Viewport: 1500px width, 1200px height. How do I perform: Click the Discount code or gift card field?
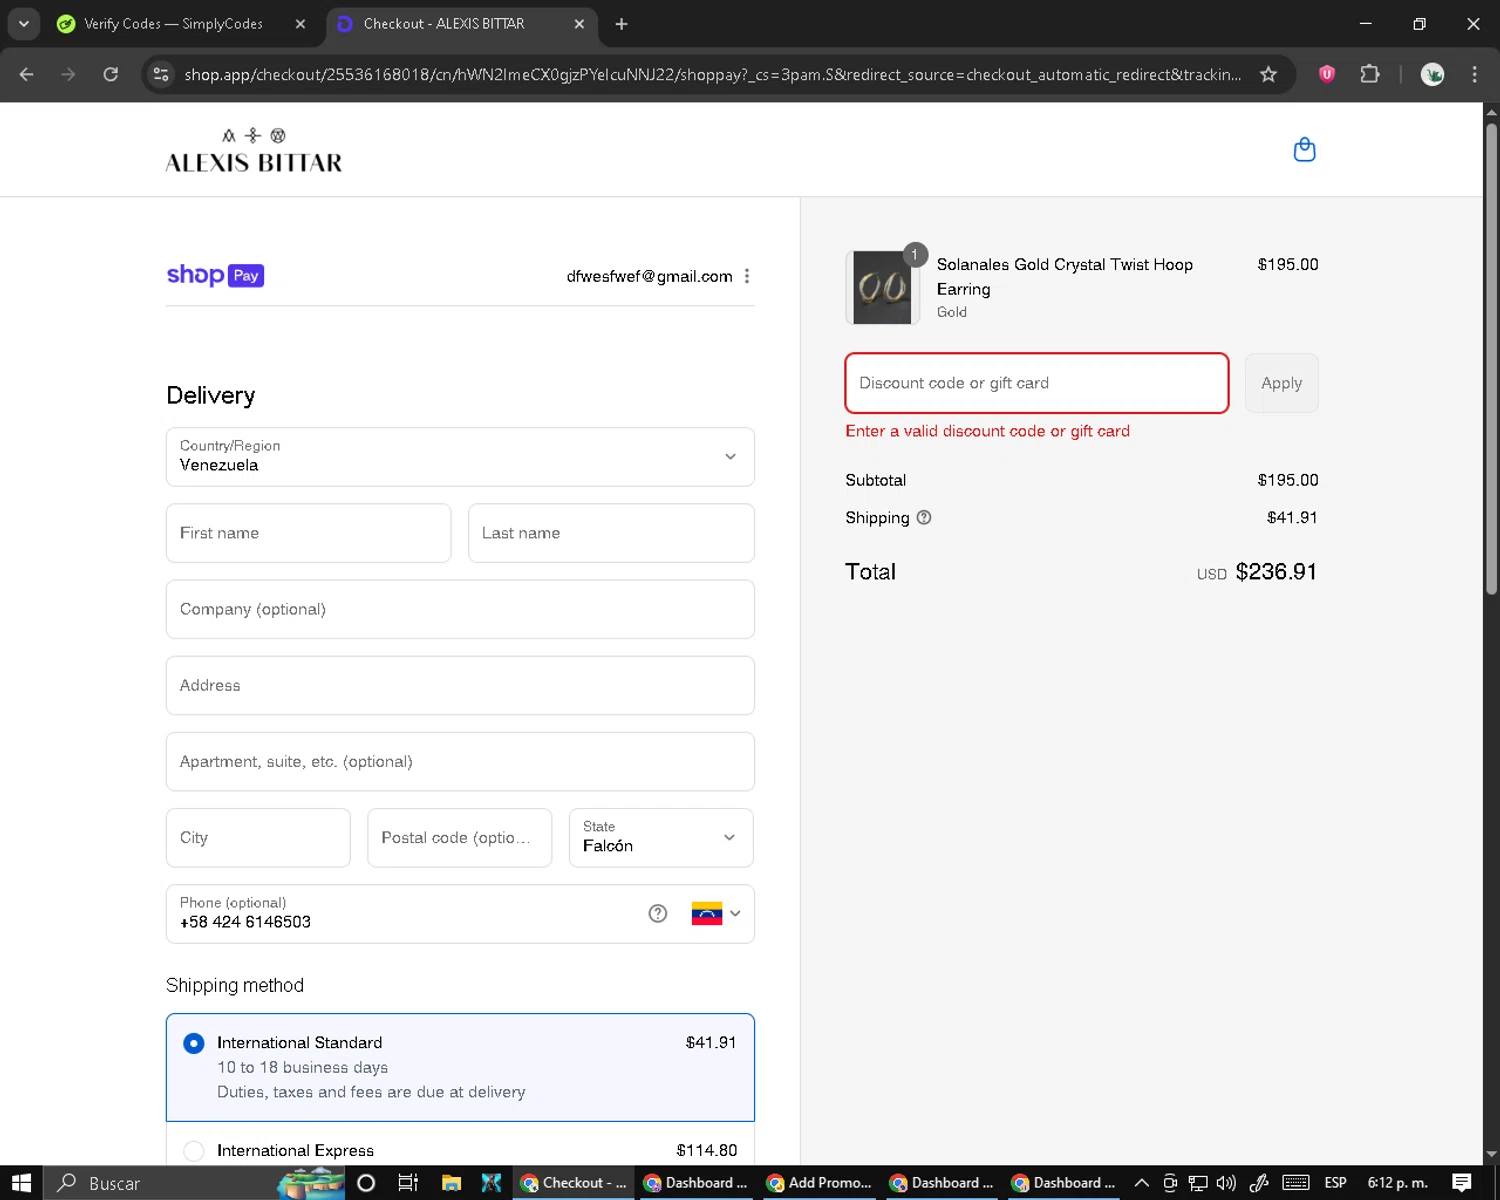point(1037,383)
